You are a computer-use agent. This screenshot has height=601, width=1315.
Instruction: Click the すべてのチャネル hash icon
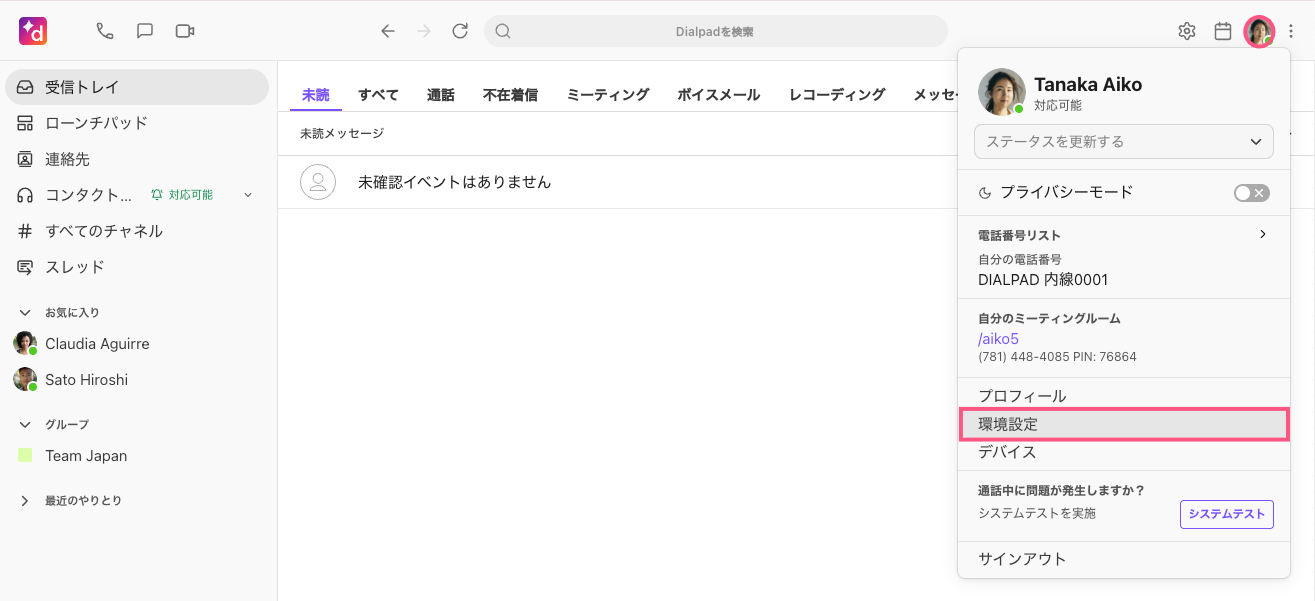[x=25, y=231]
